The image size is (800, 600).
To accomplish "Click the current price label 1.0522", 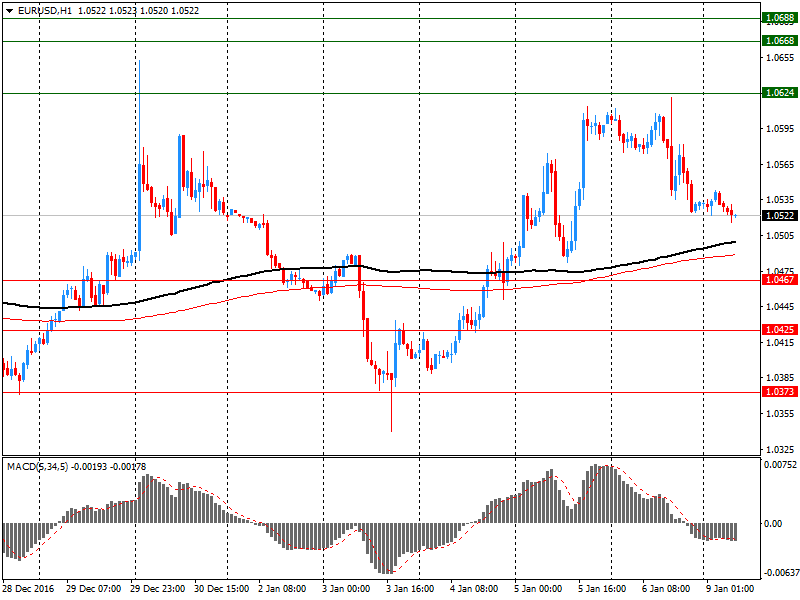I will [779, 216].
